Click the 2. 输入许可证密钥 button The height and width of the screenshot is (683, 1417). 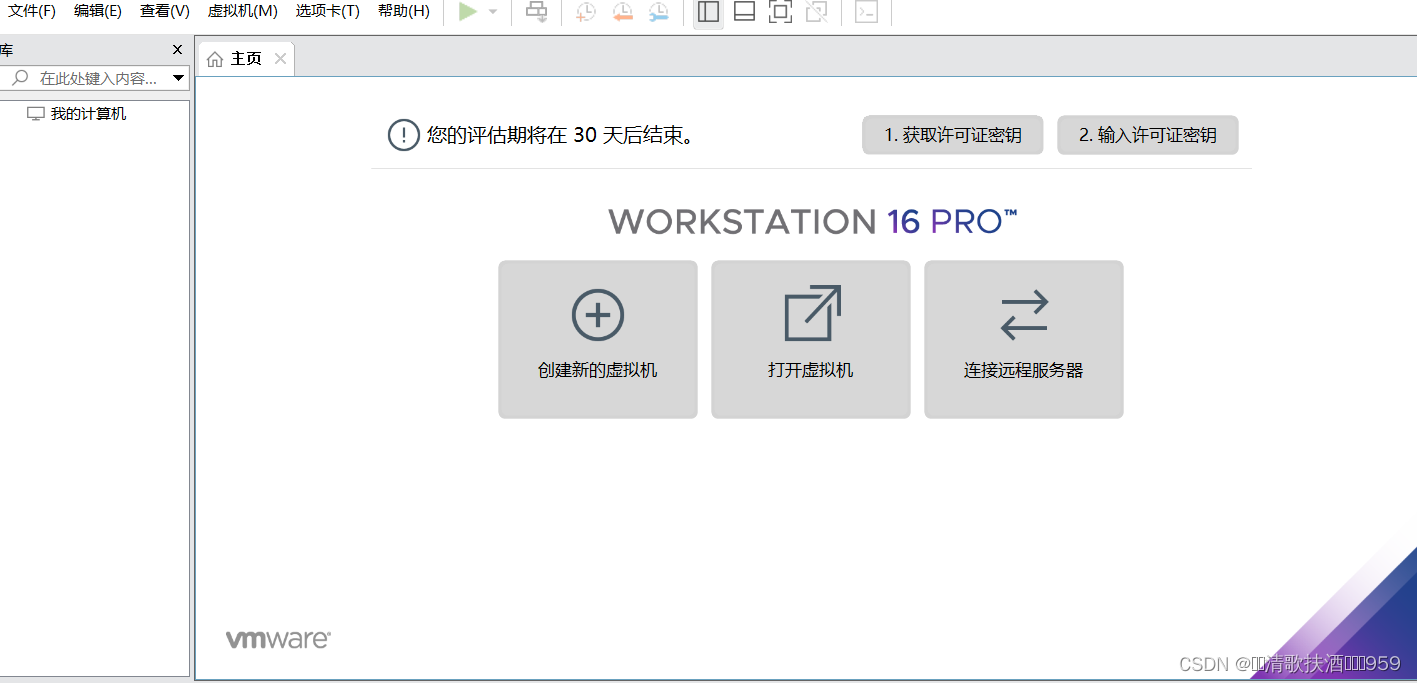pos(1148,135)
